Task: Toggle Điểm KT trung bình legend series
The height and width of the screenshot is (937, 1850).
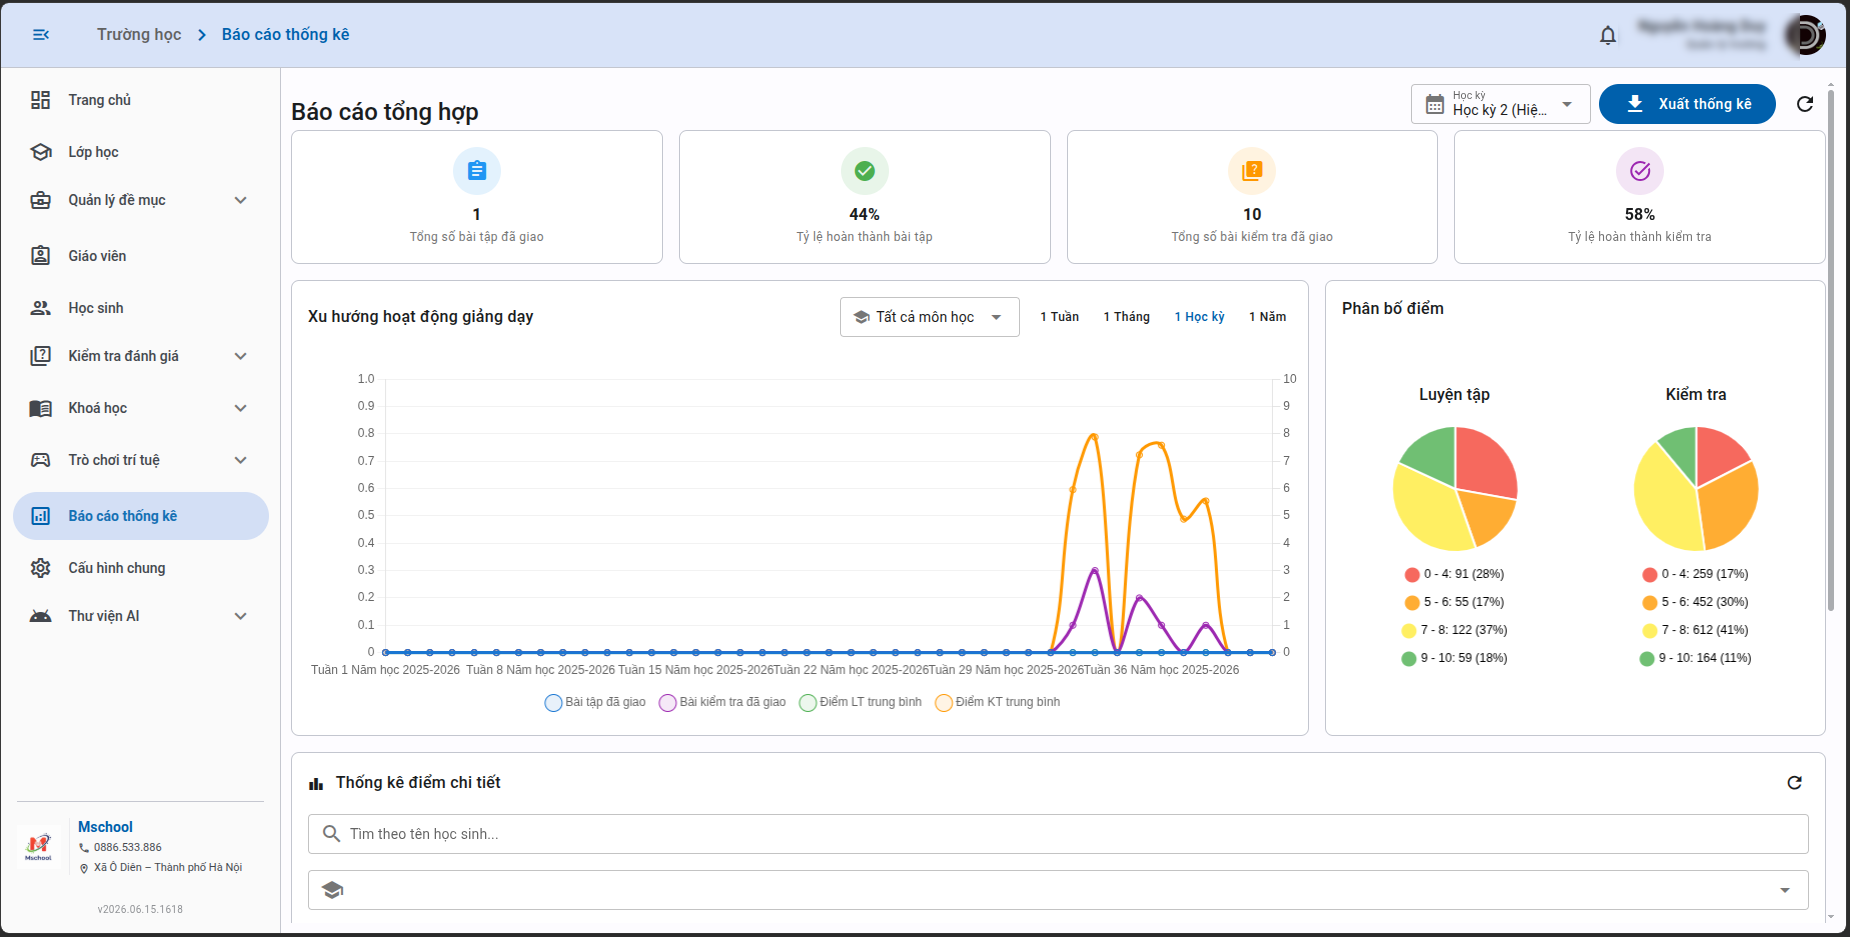Action: [x=998, y=702]
